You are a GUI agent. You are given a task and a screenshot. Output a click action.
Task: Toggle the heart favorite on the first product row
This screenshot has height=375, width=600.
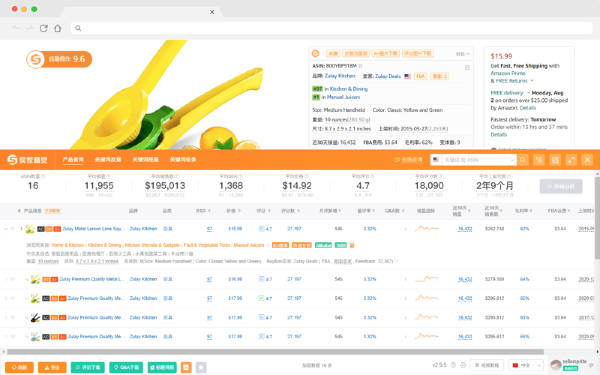click(13, 229)
